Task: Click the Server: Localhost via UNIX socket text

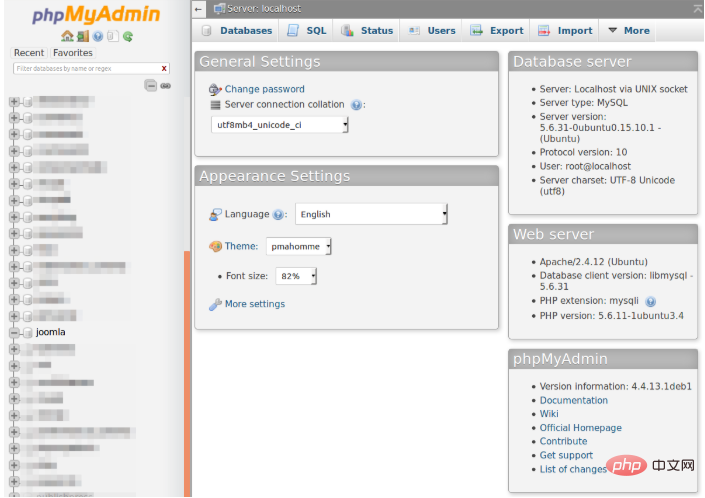Action: (x=614, y=89)
